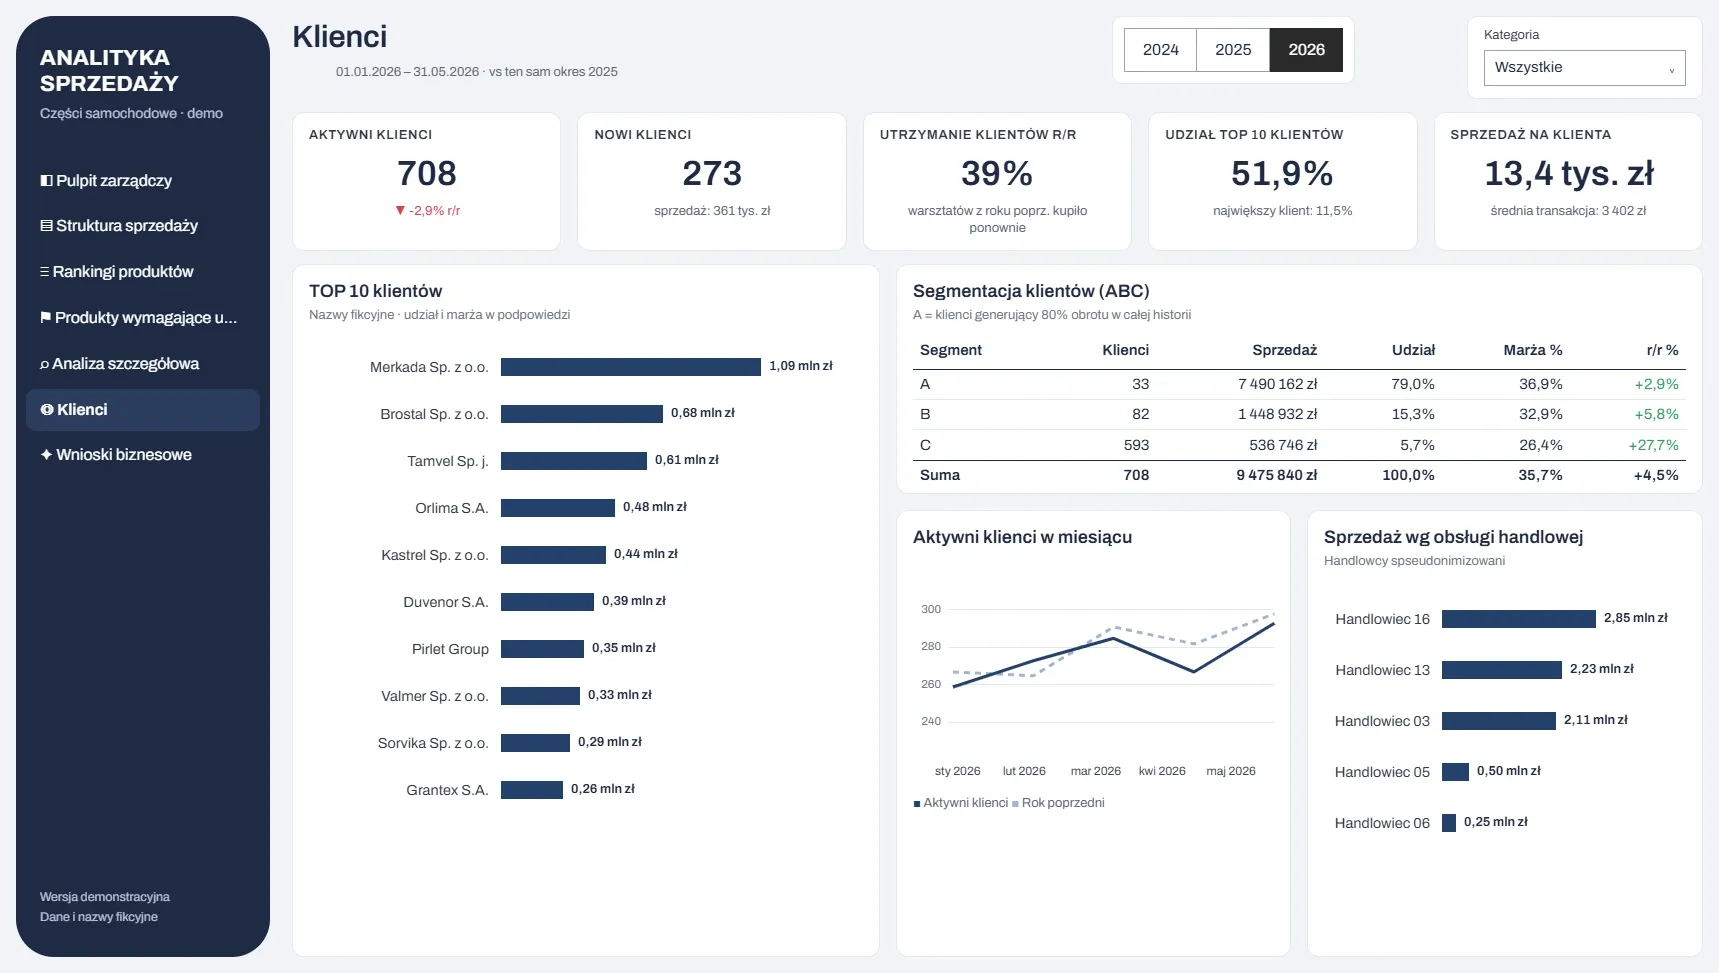The height and width of the screenshot is (973, 1719).
Task: Click the Brostal Sp. z o.o. bar
Action: point(582,414)
